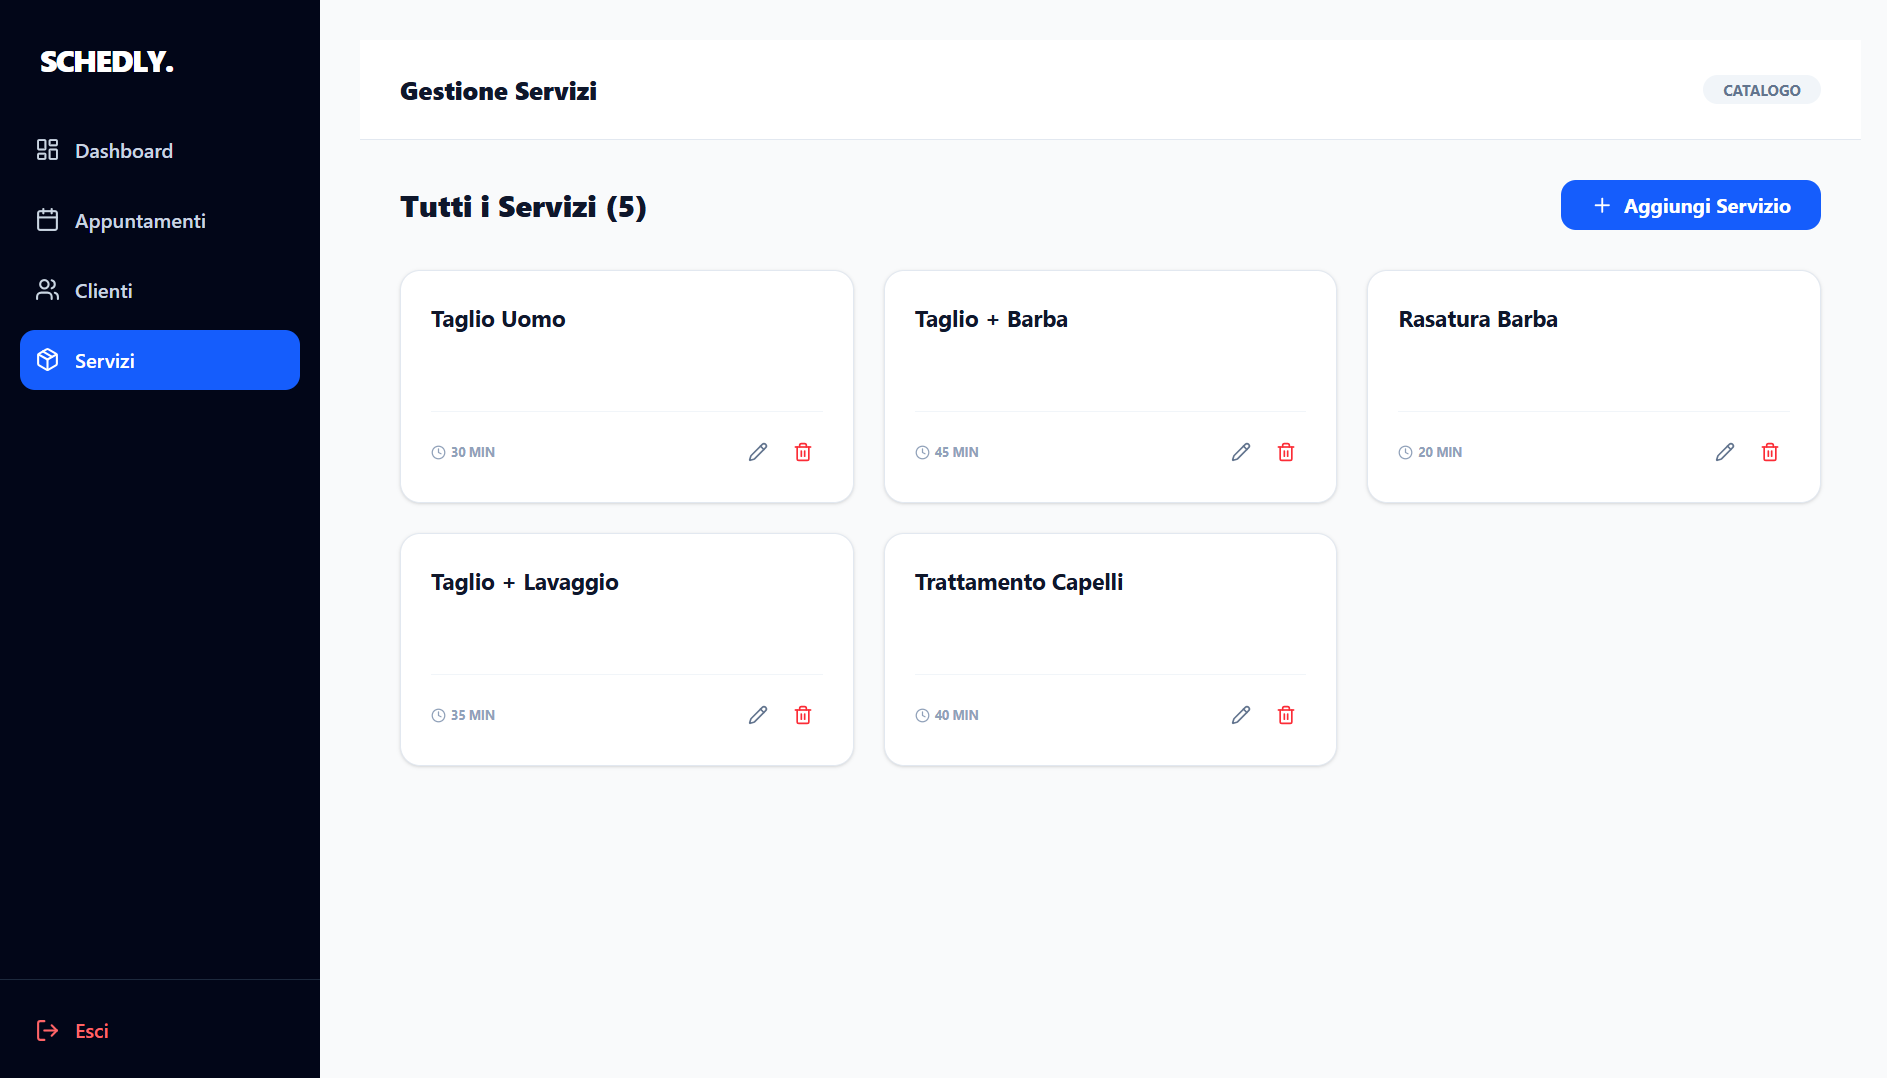Delete the Taglio + Lavaggio service

click(x=803, y=715)
